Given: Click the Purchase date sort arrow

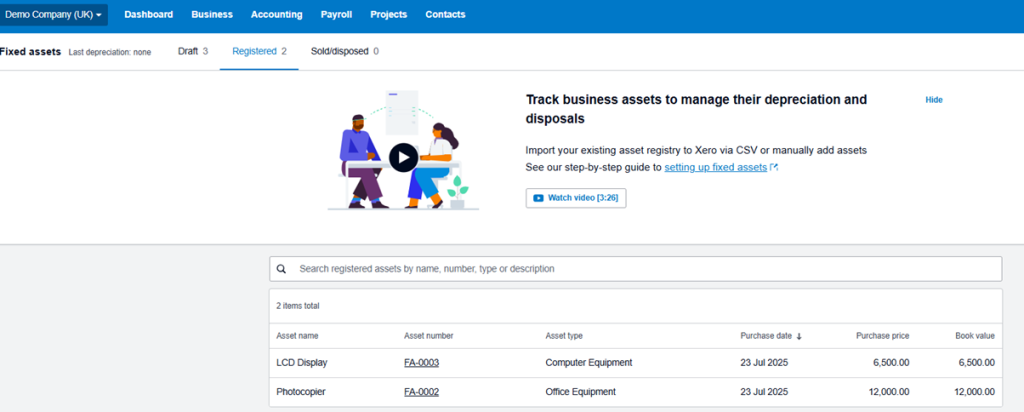Looking at the screenshot, I should [x=799, y=336].
